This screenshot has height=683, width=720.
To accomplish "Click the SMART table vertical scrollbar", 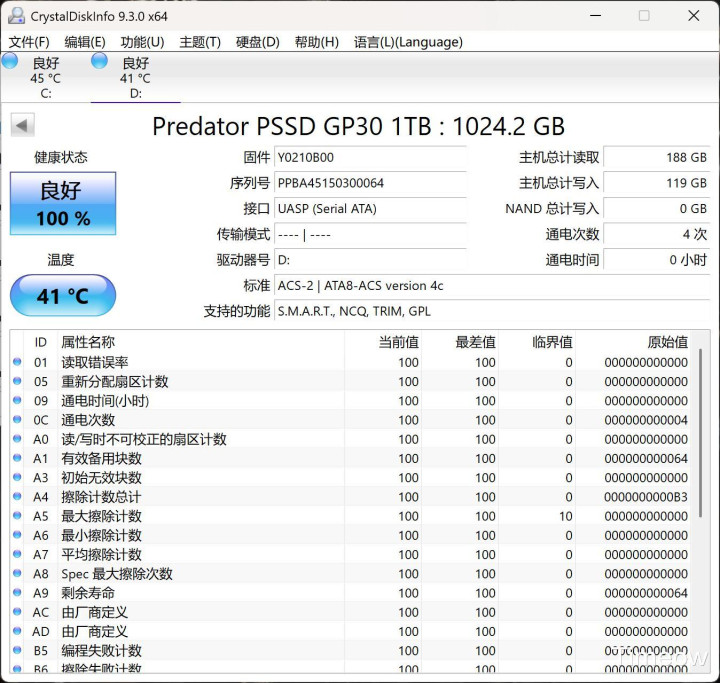I will 700,433.
